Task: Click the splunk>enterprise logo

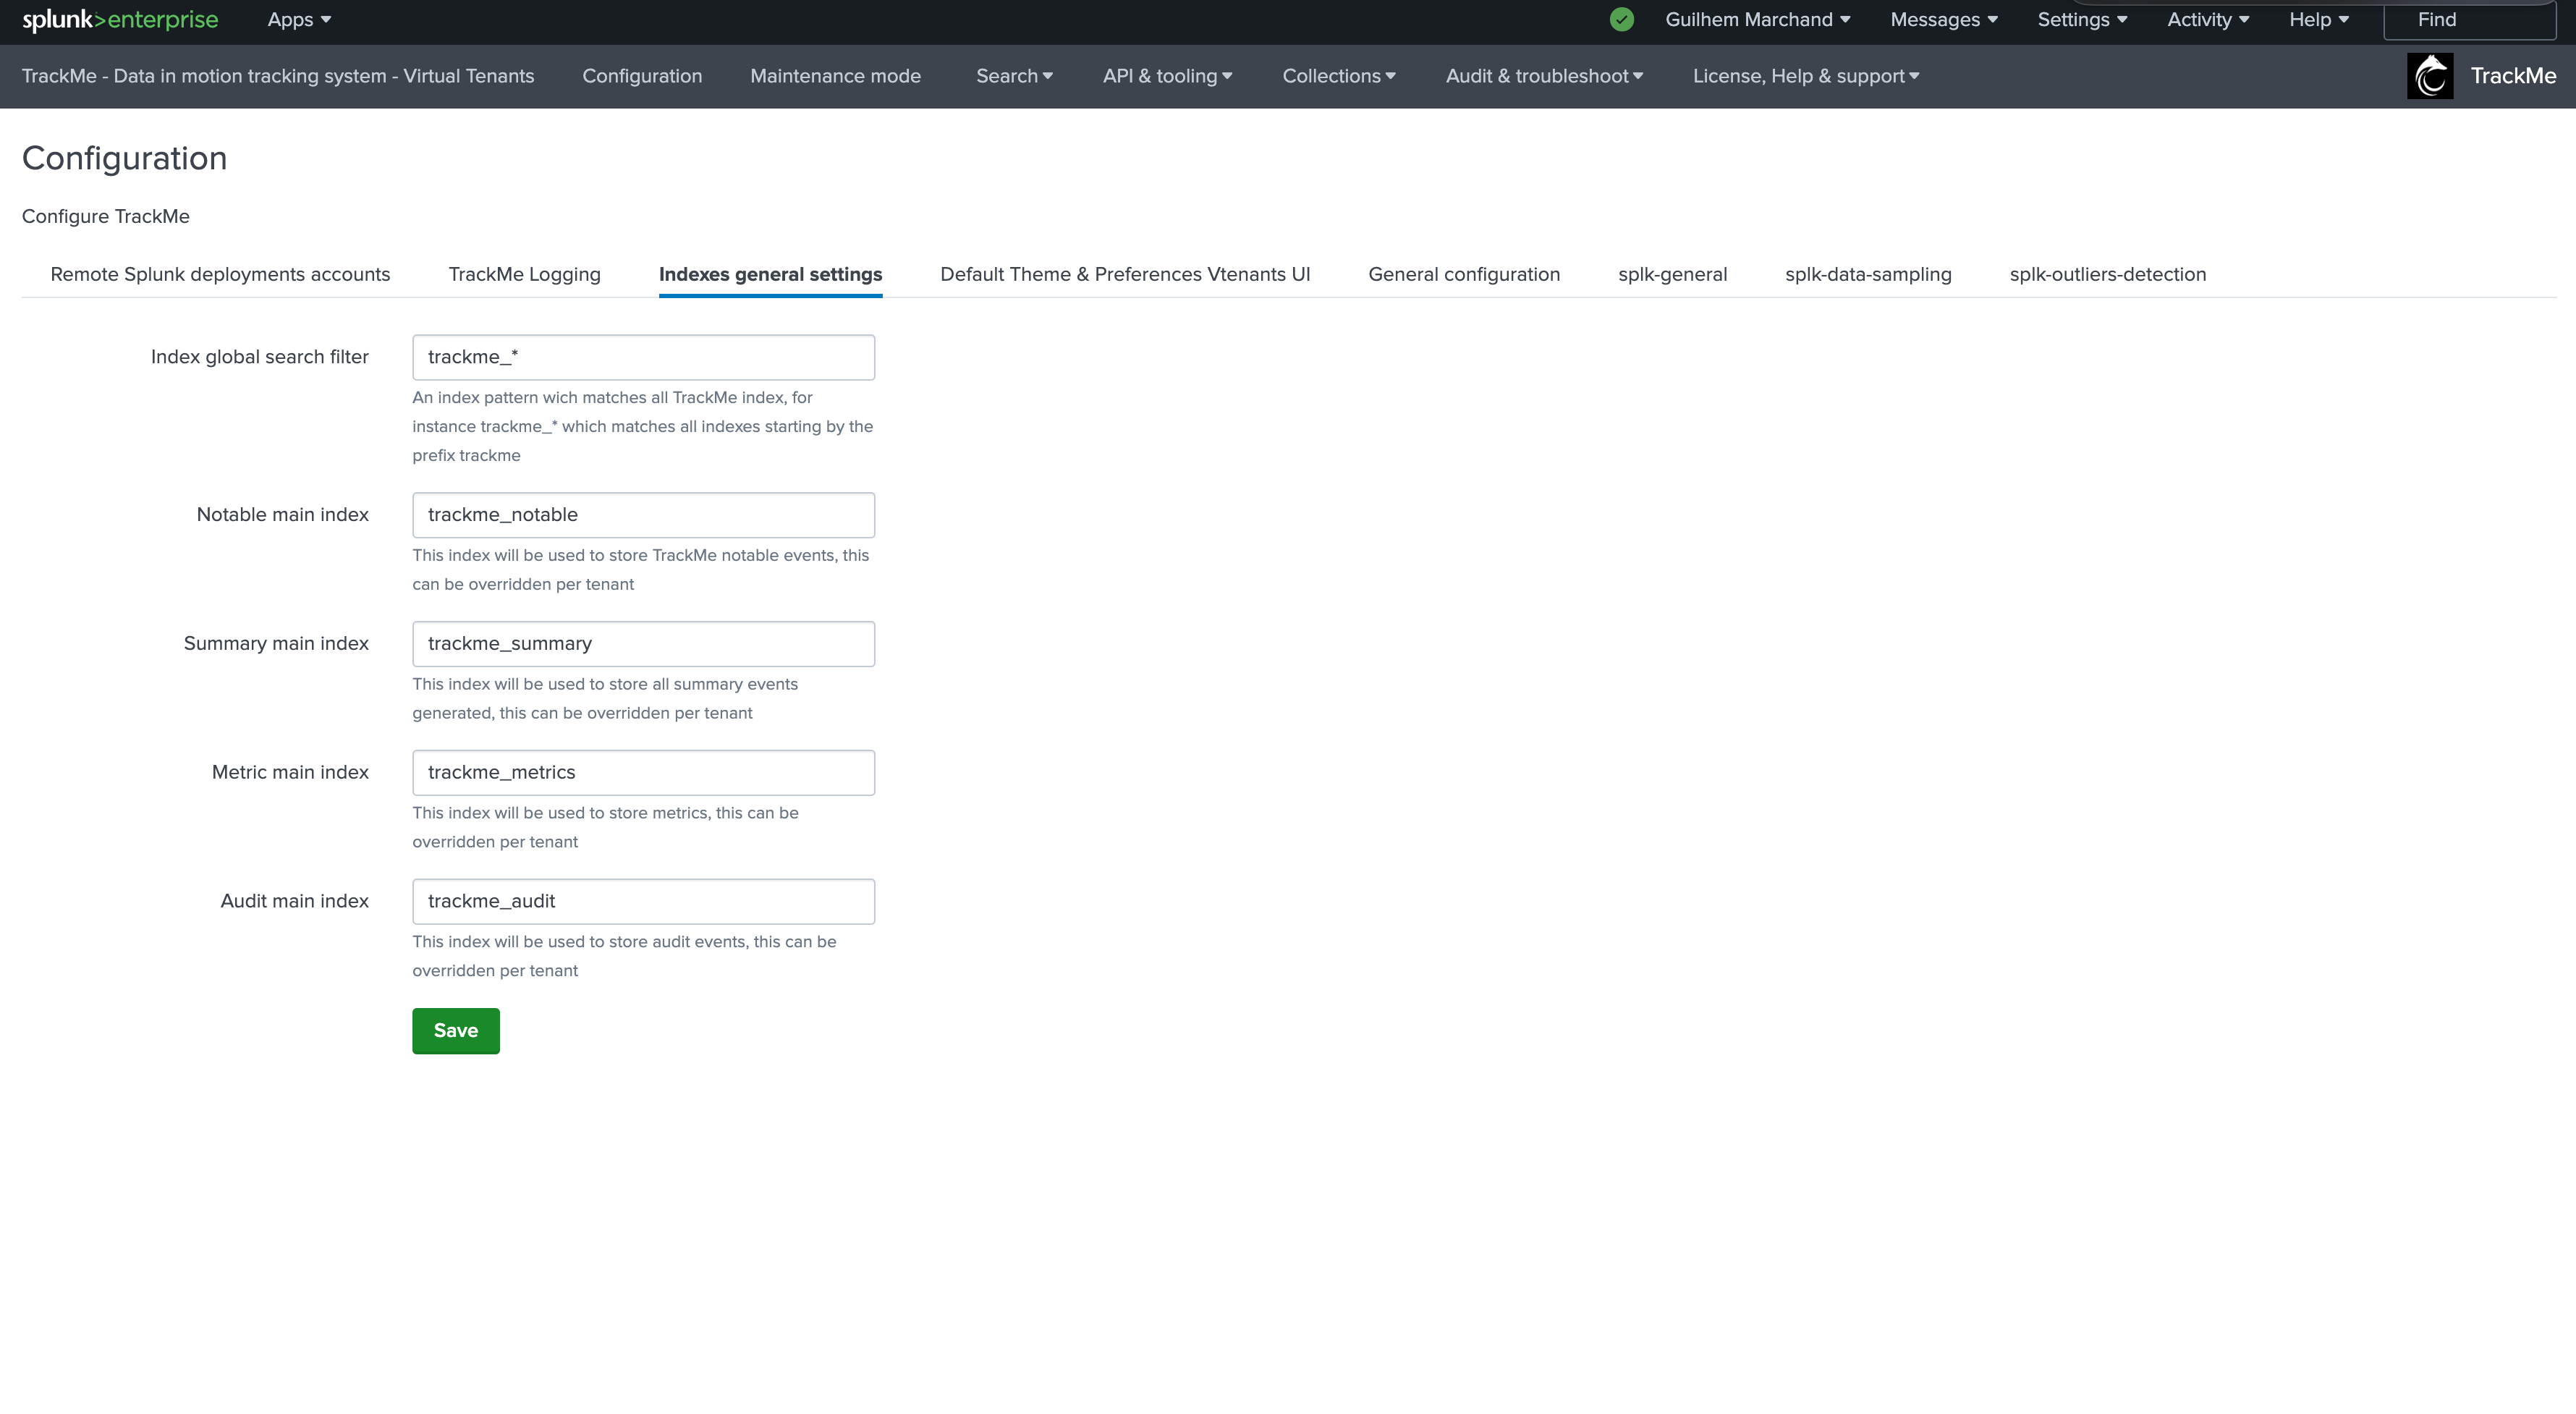Action: click(x=120, y=20)
